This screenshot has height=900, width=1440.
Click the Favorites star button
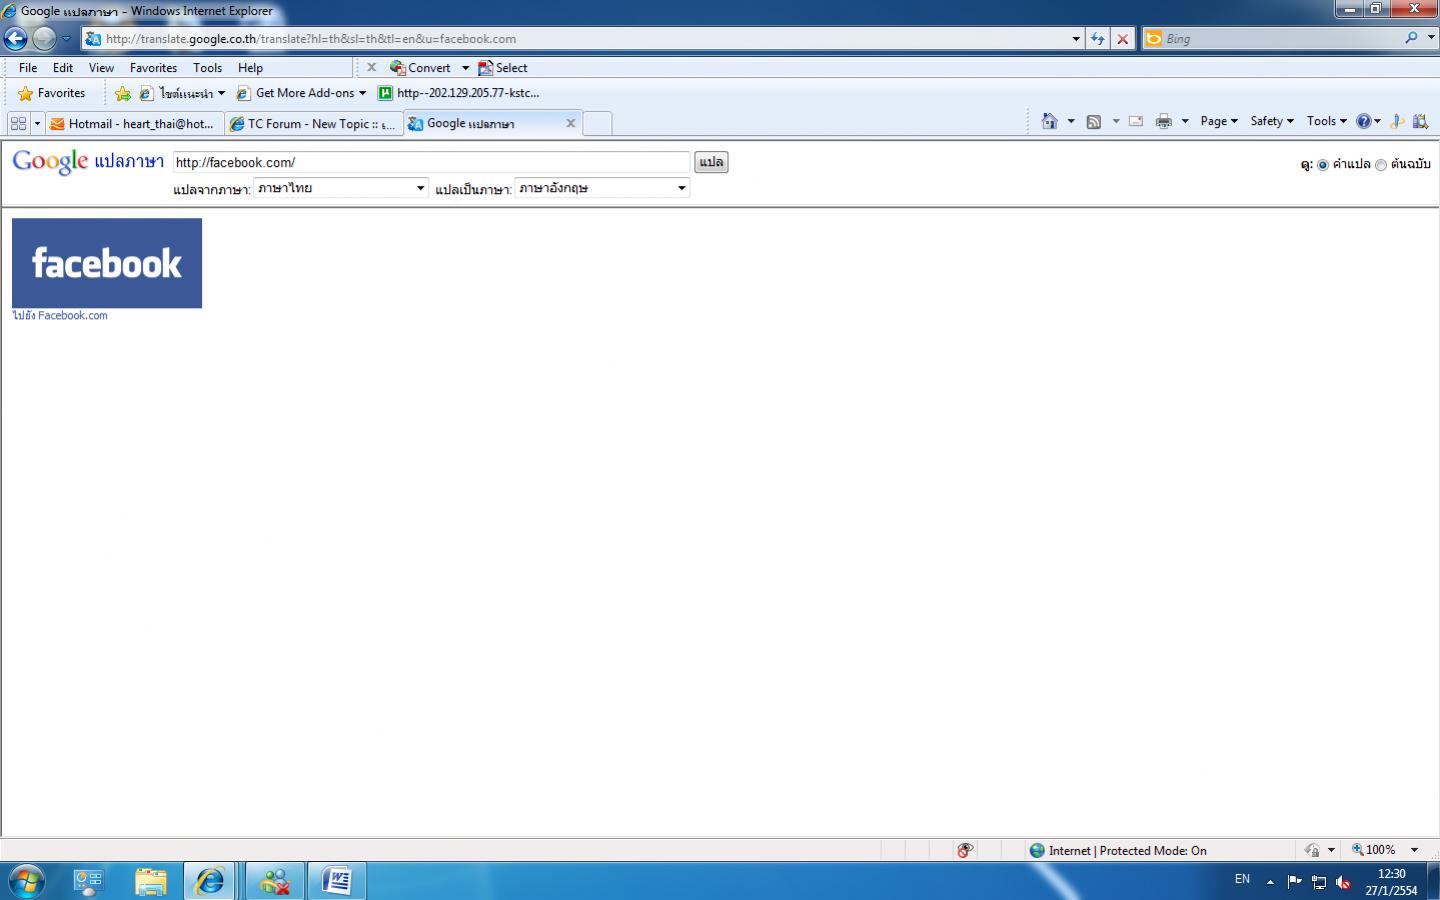tap(52, 93)
